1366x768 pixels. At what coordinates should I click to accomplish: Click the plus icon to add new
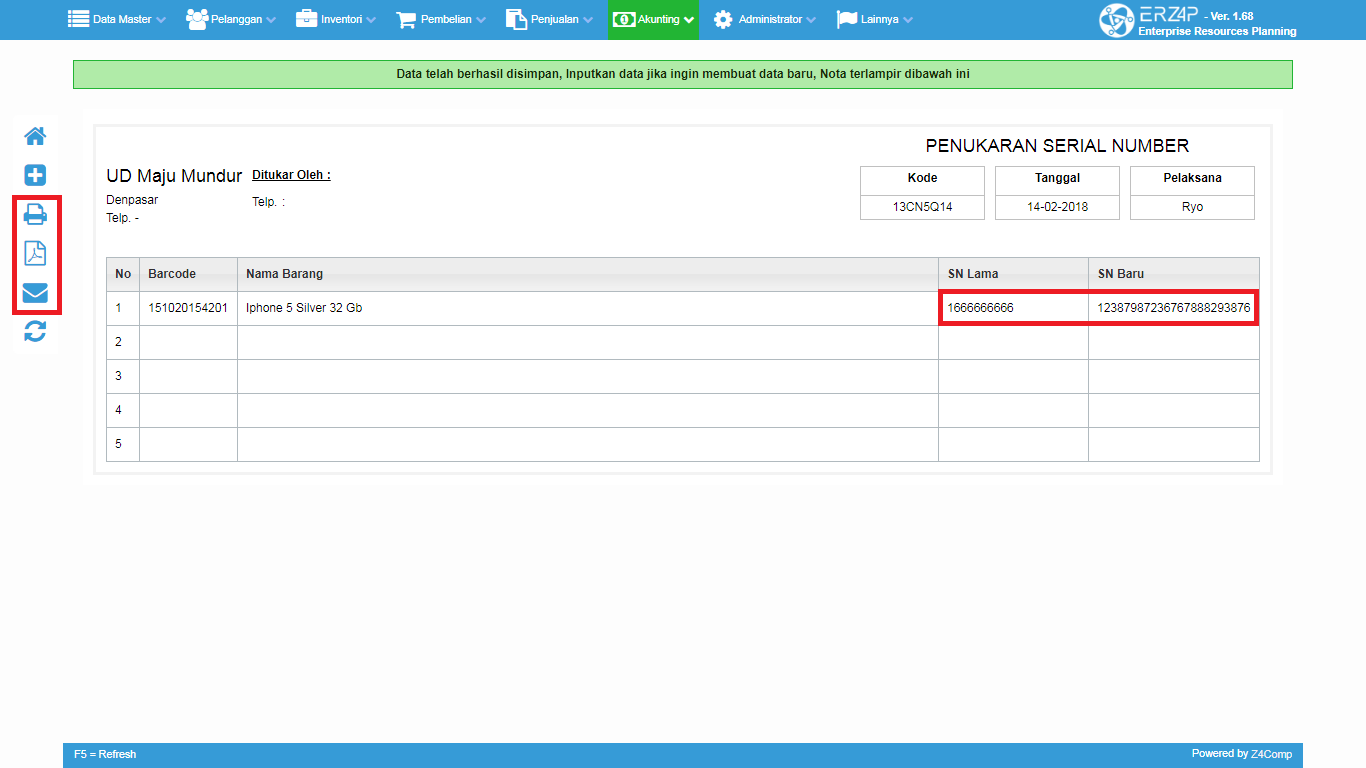click(x=35, y=175)
